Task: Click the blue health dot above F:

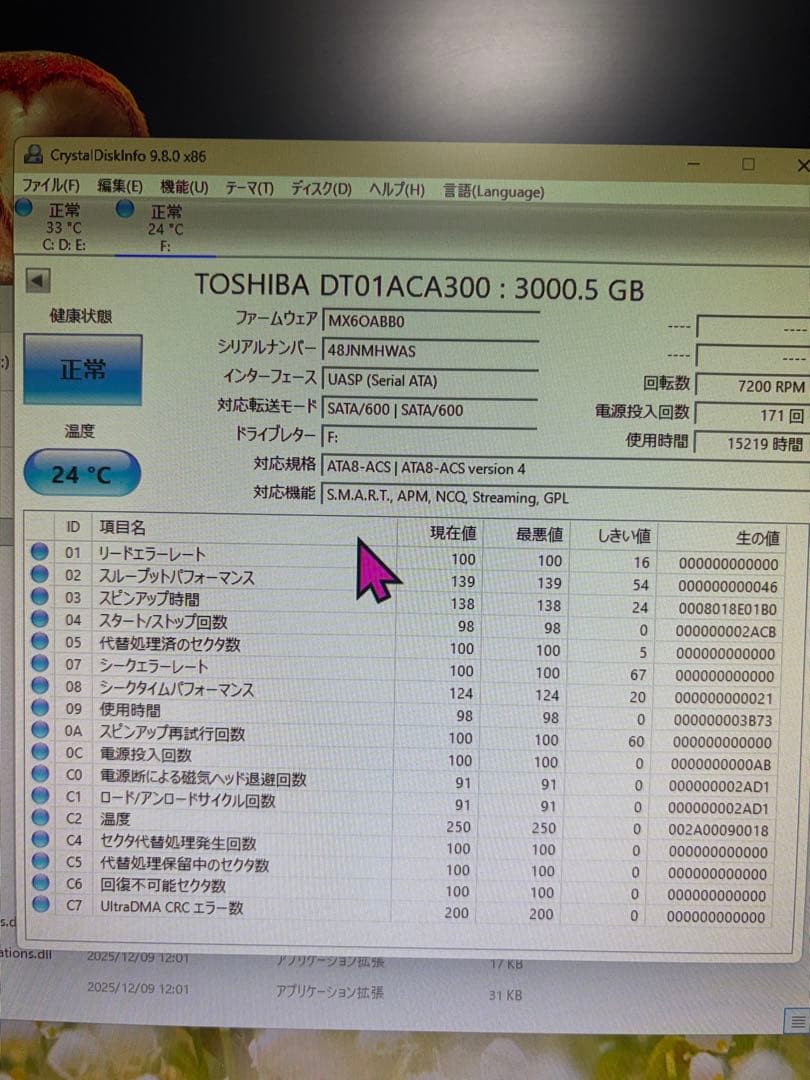Action: (125, 208)
